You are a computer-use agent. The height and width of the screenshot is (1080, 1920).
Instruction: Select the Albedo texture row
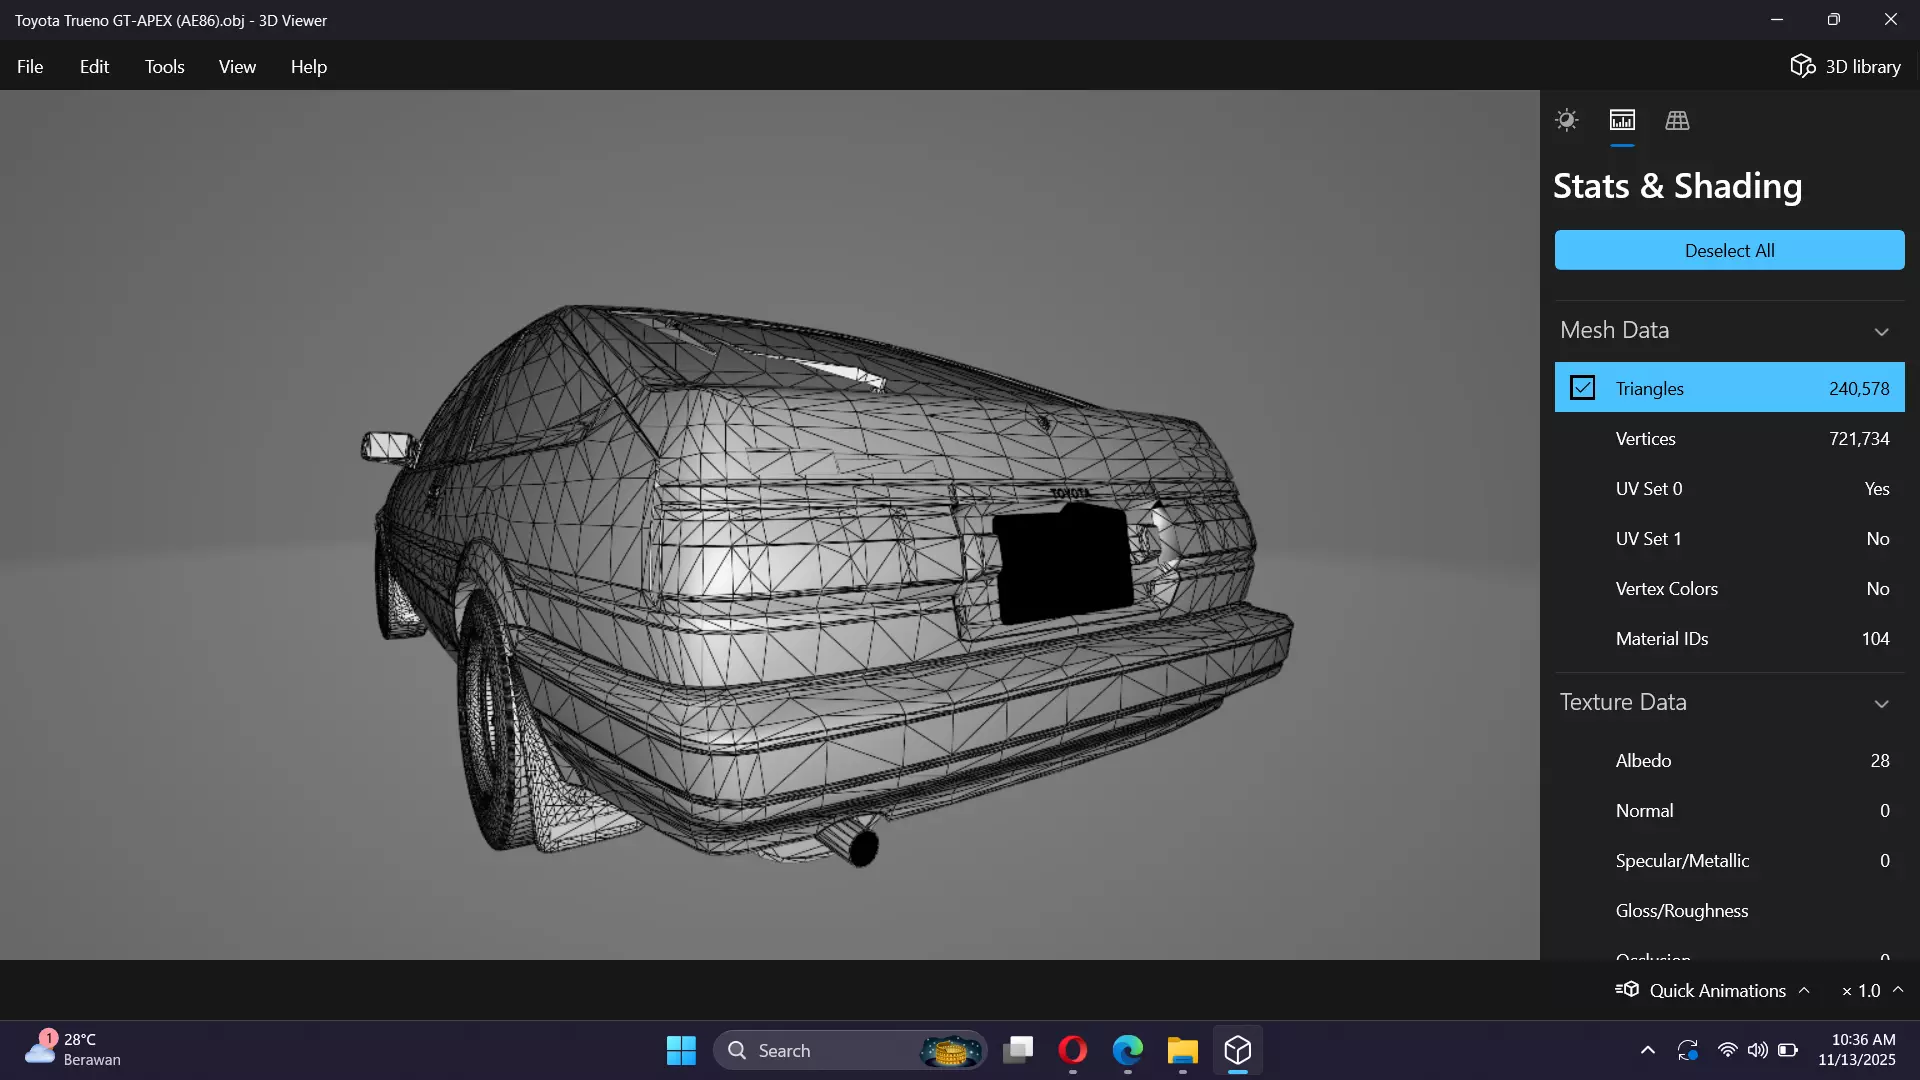pyautogui.click(x=1729, y=760)
